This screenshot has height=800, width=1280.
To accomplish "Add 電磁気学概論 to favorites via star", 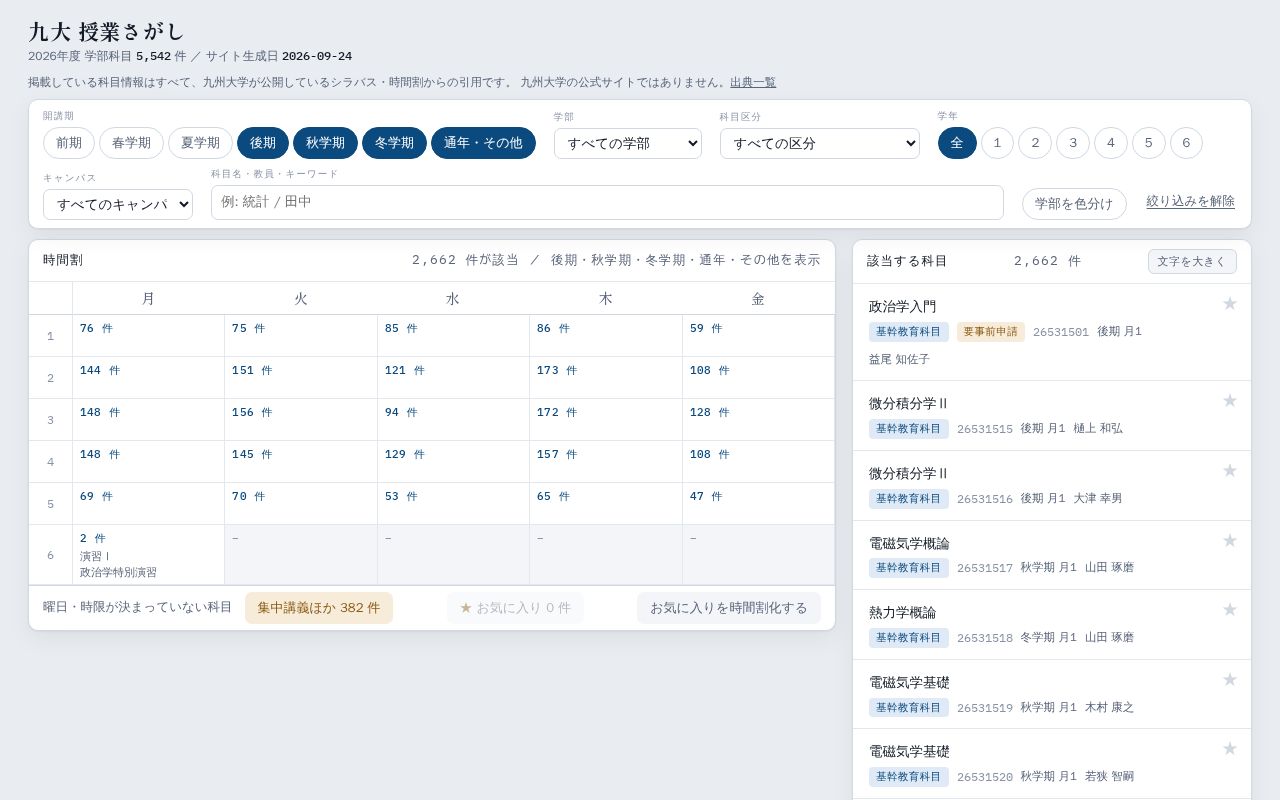I will (x=1230, y=540).
